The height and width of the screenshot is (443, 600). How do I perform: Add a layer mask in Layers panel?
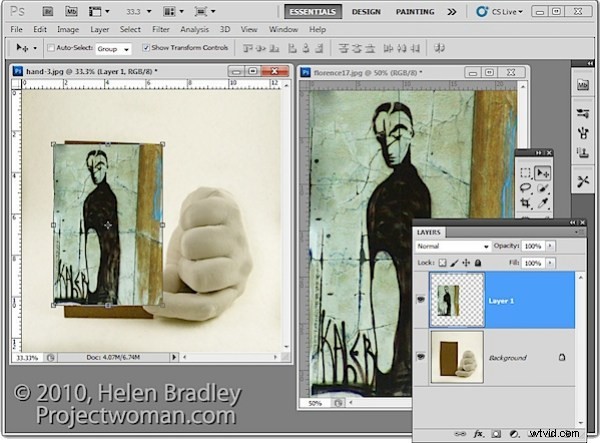click(496, 434)
